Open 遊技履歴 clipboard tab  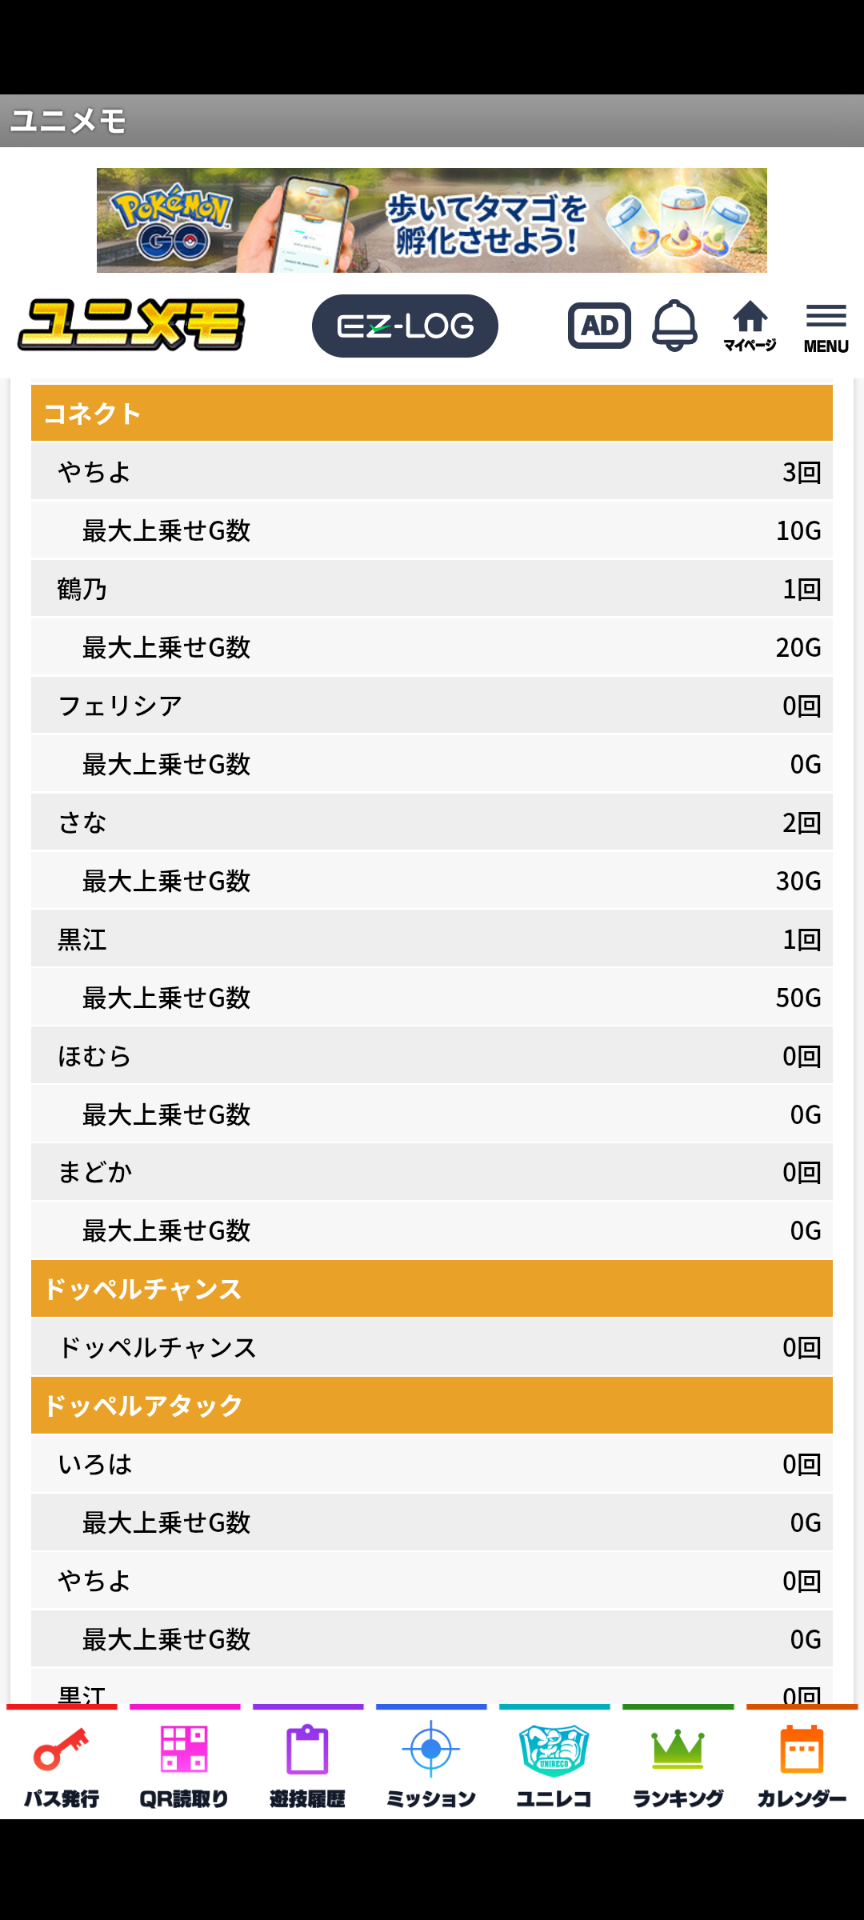tap(308, 1767)
